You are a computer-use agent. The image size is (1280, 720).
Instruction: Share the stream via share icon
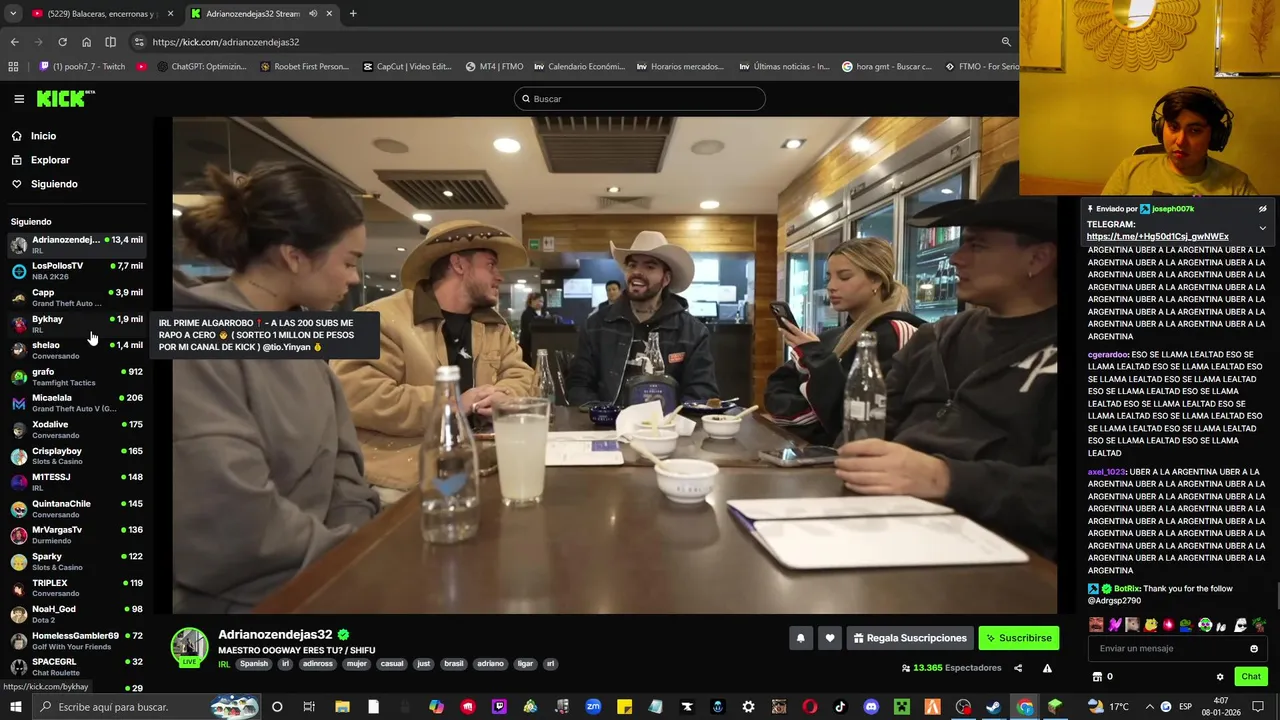point(1018,668)
